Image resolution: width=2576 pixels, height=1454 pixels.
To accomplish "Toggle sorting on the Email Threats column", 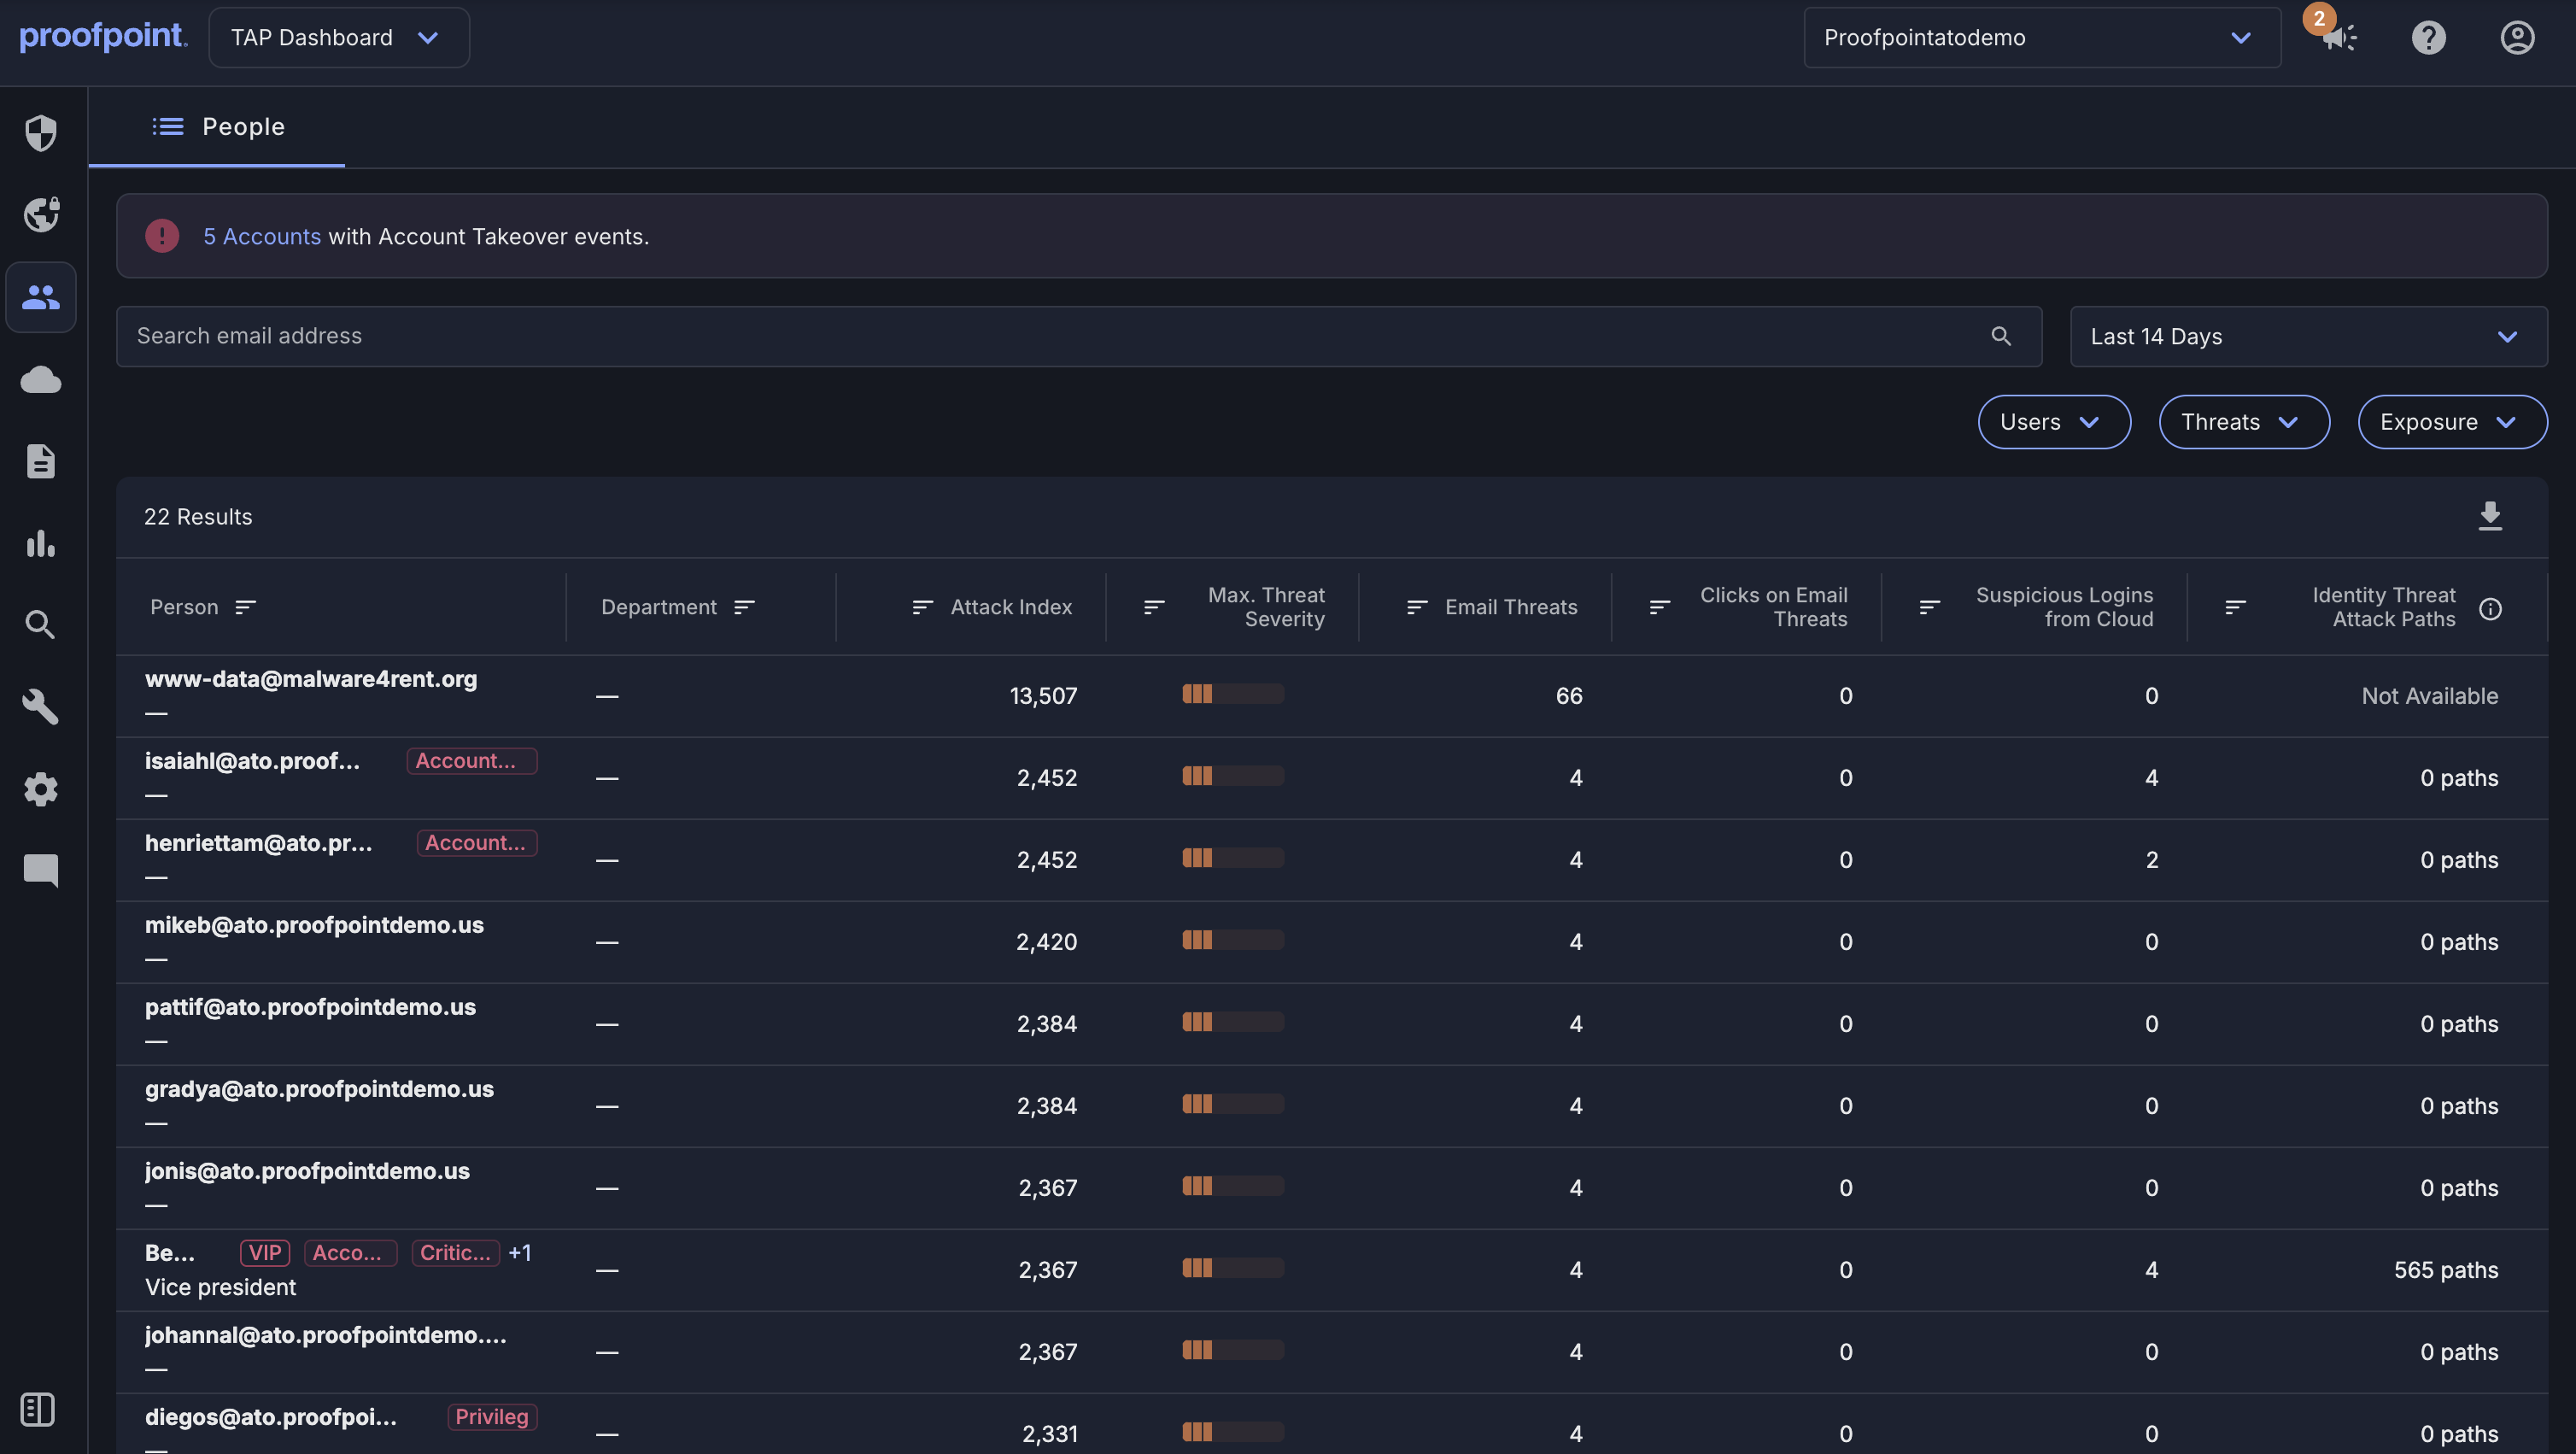I will [1416, 607].
